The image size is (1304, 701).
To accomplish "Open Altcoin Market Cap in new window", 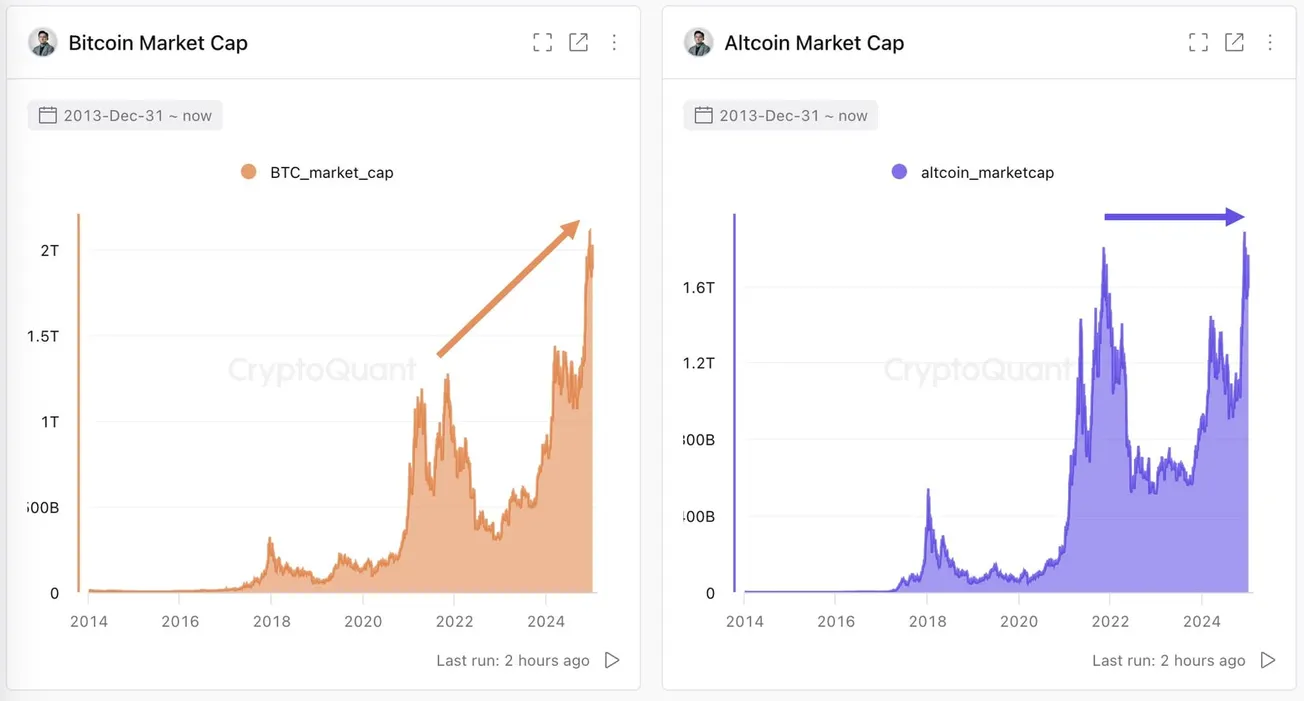I will (1234, 42).
